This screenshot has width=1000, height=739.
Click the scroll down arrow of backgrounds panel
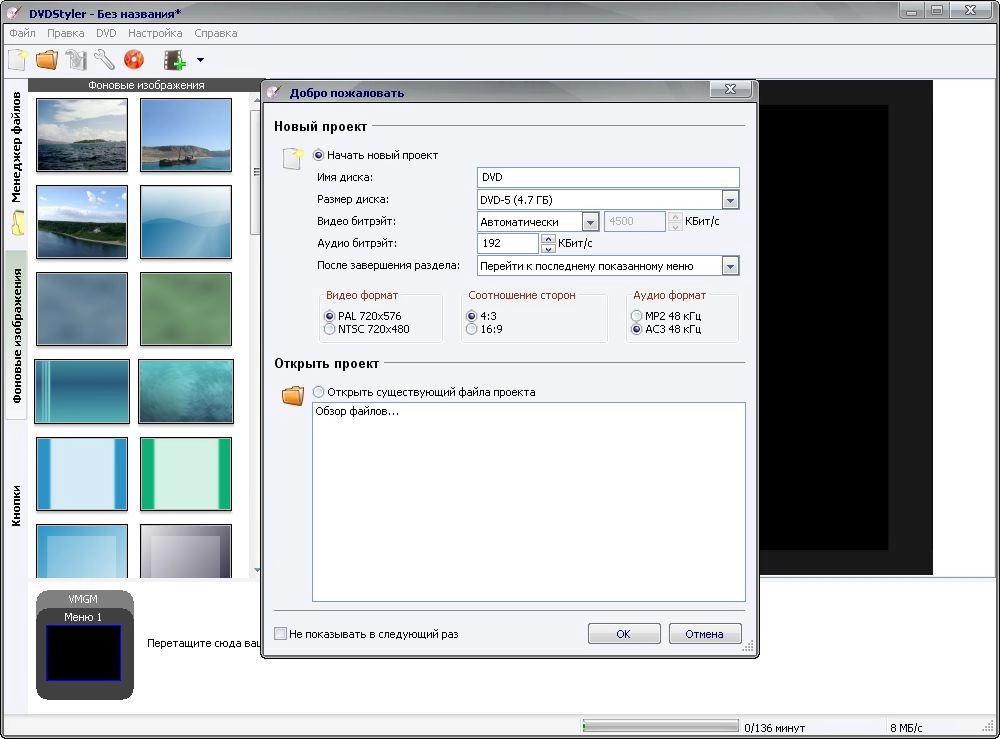[x=256, y=570]
